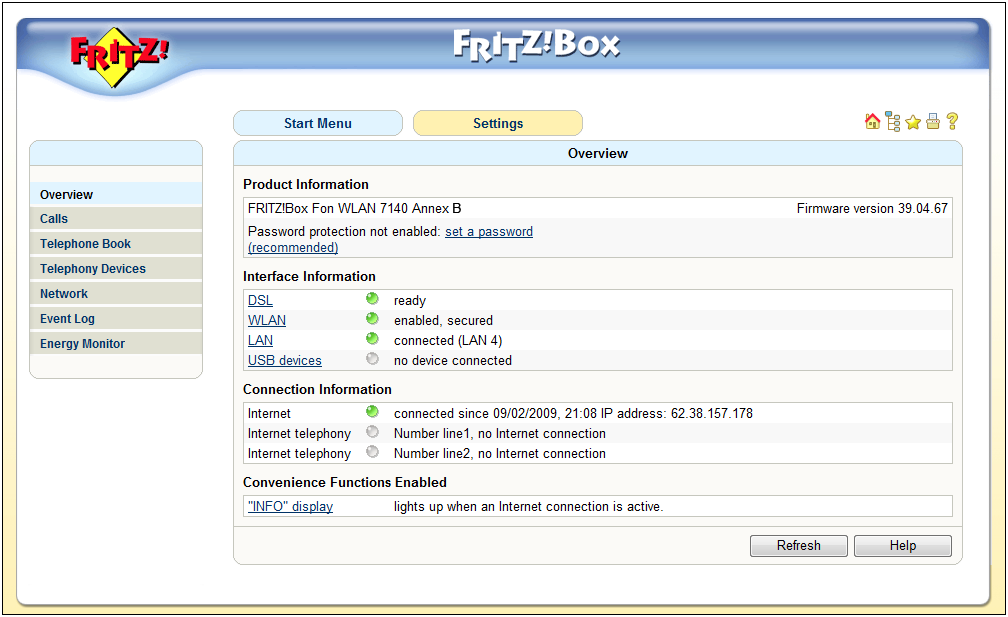
Task: Click gray status indicator for USB devices
Action: click(x=372, y=359)
